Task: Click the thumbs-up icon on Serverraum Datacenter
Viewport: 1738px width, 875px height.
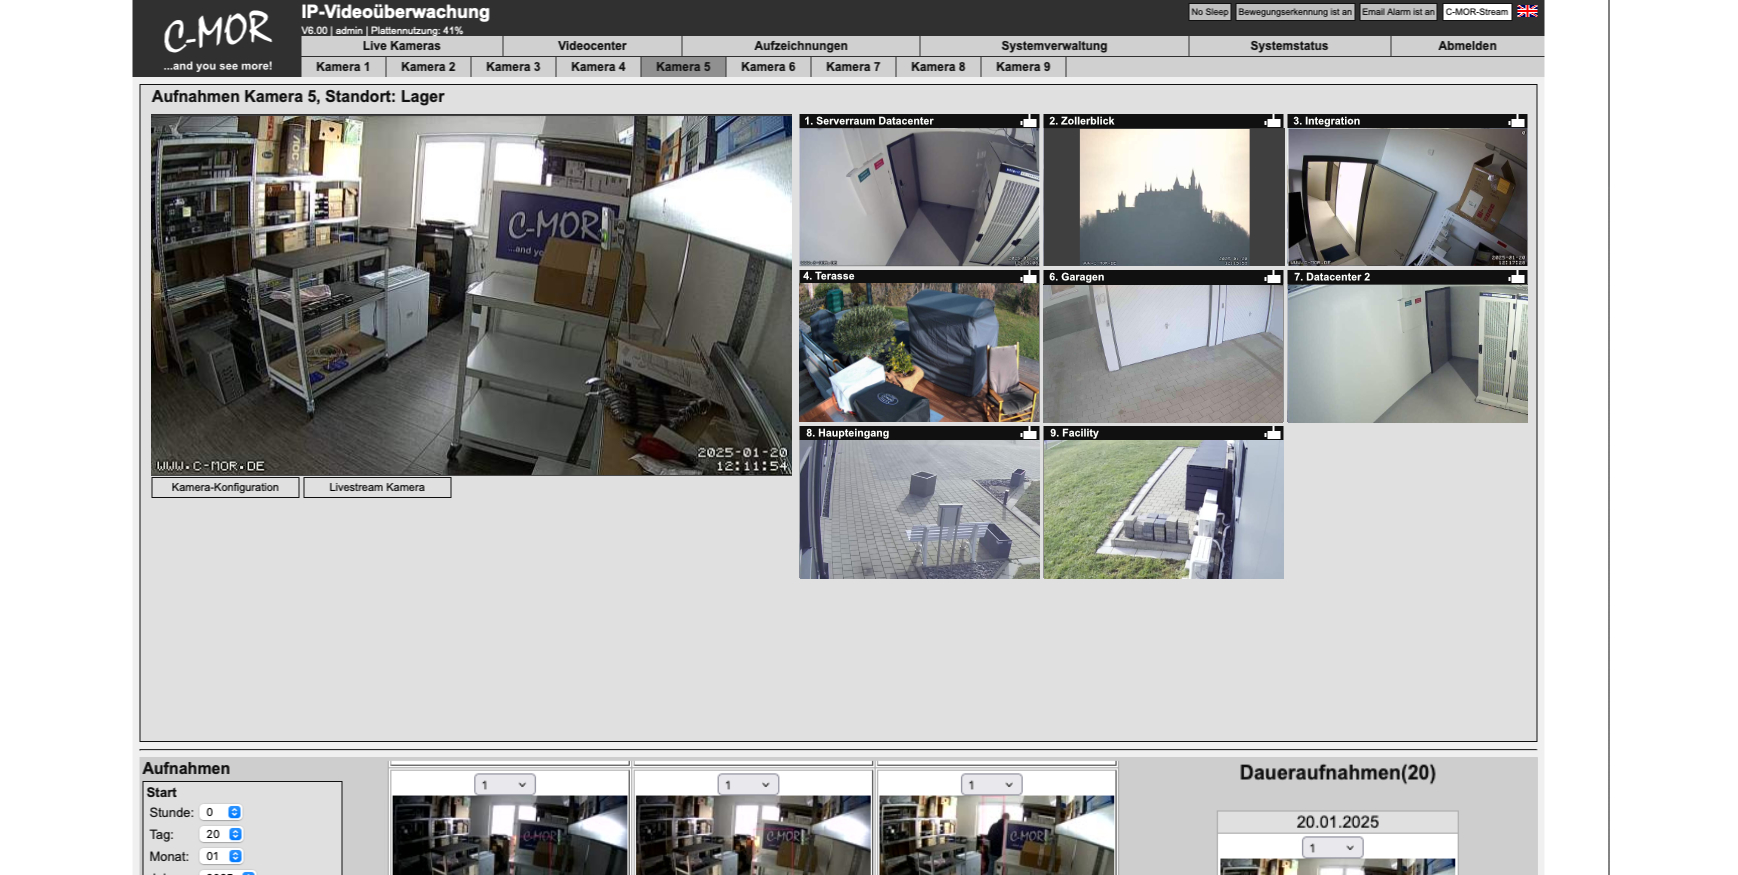Action: pos(1028,121)
